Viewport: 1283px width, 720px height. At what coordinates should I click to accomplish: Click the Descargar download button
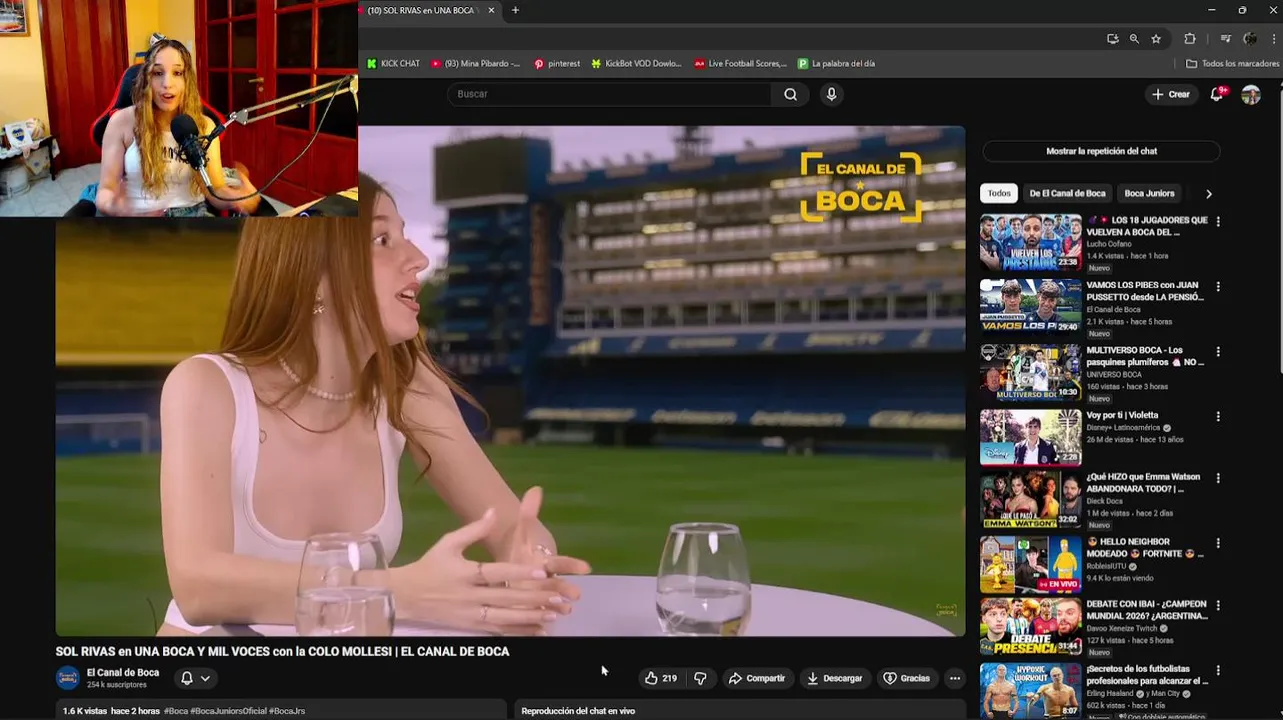tap(835, 678)
